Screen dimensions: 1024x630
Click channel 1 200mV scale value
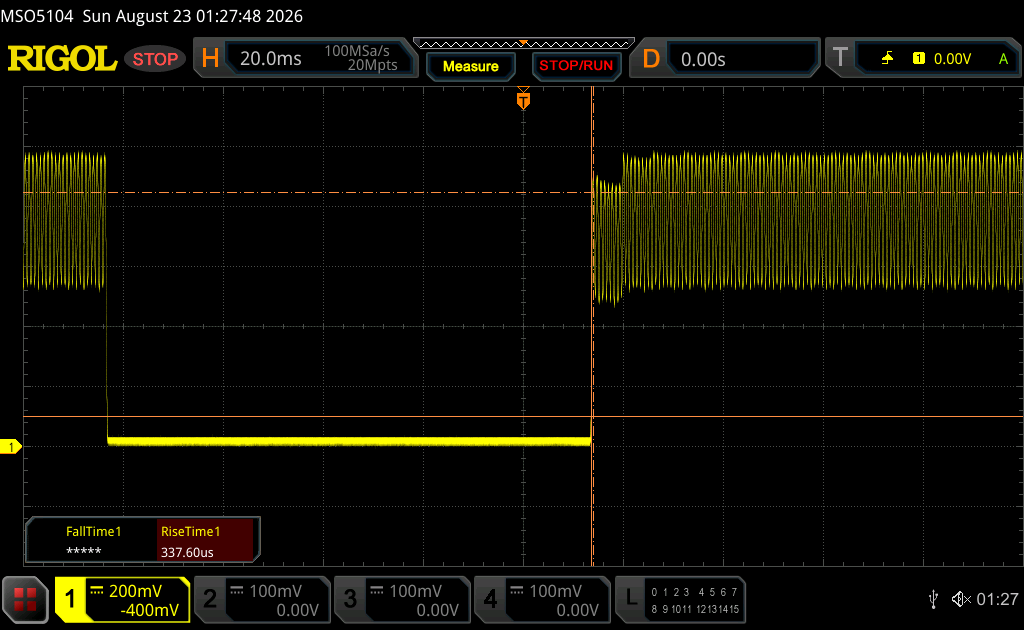135,591
